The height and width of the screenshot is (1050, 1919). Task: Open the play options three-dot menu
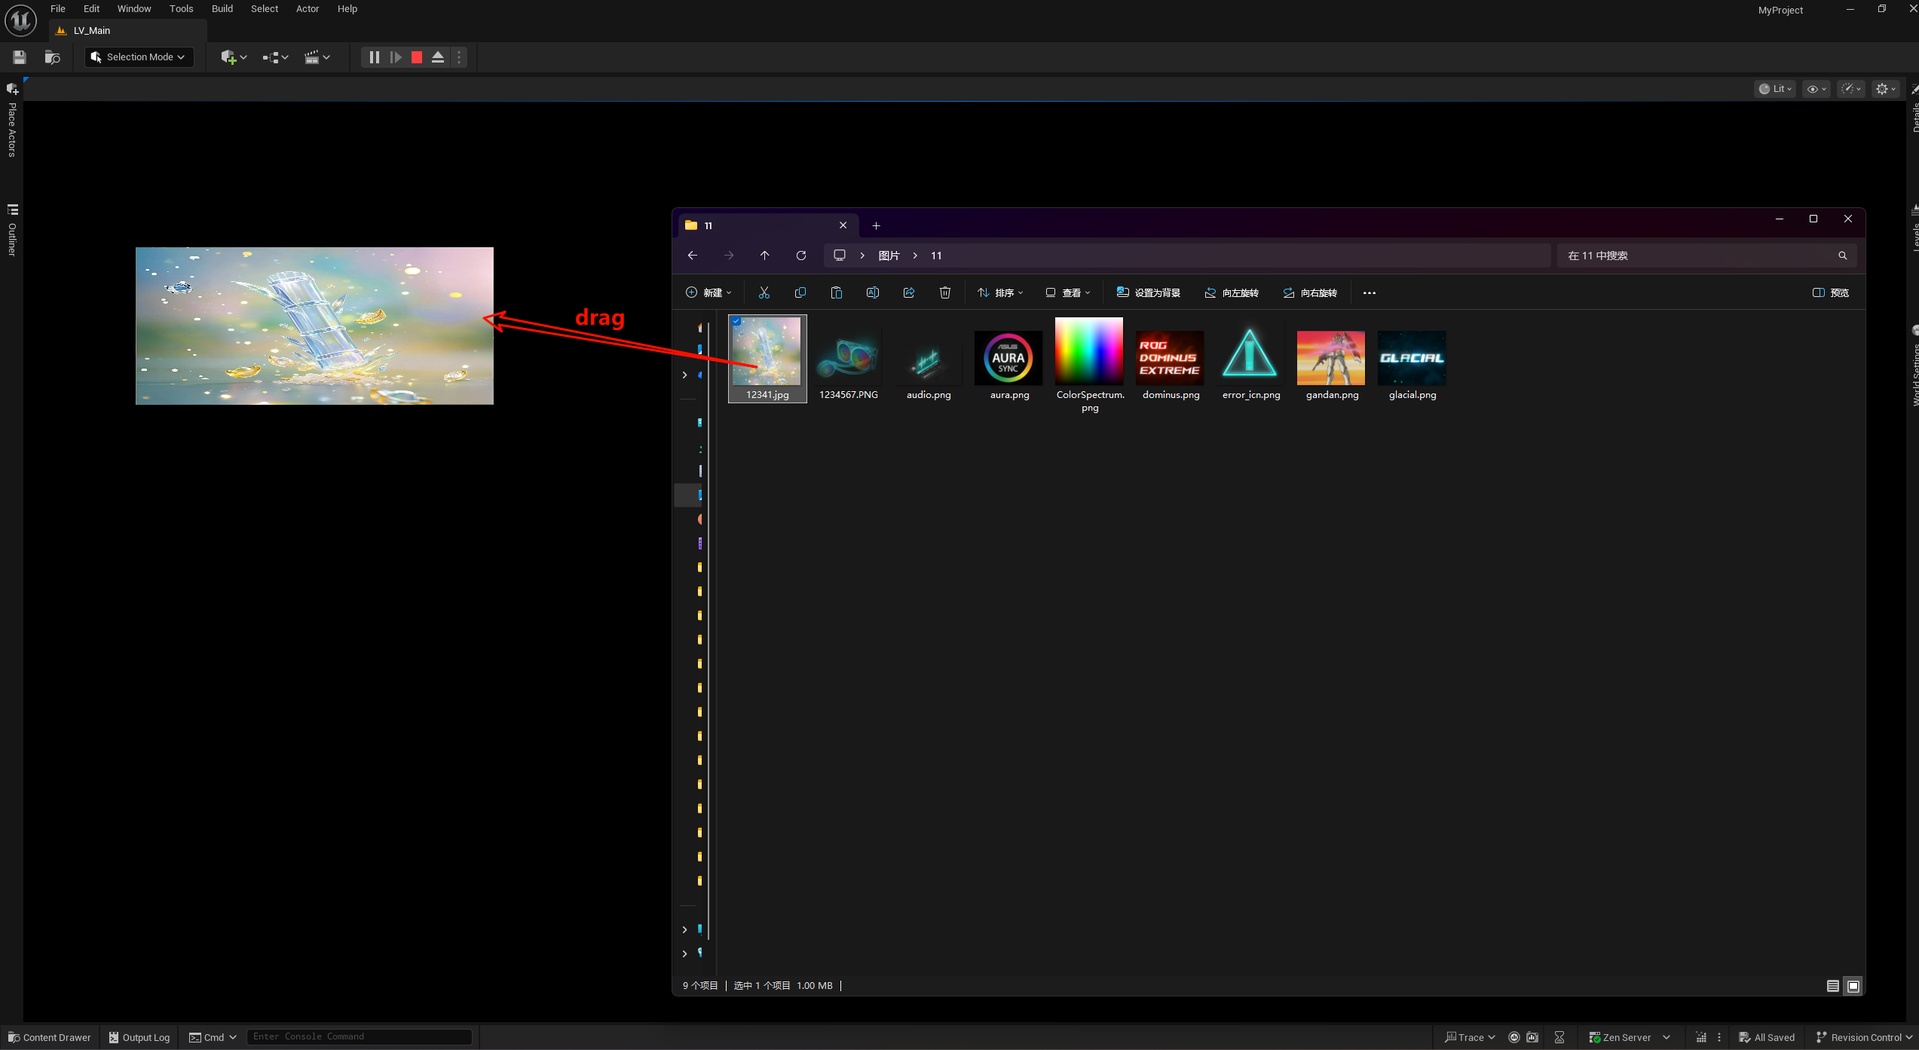459,57
